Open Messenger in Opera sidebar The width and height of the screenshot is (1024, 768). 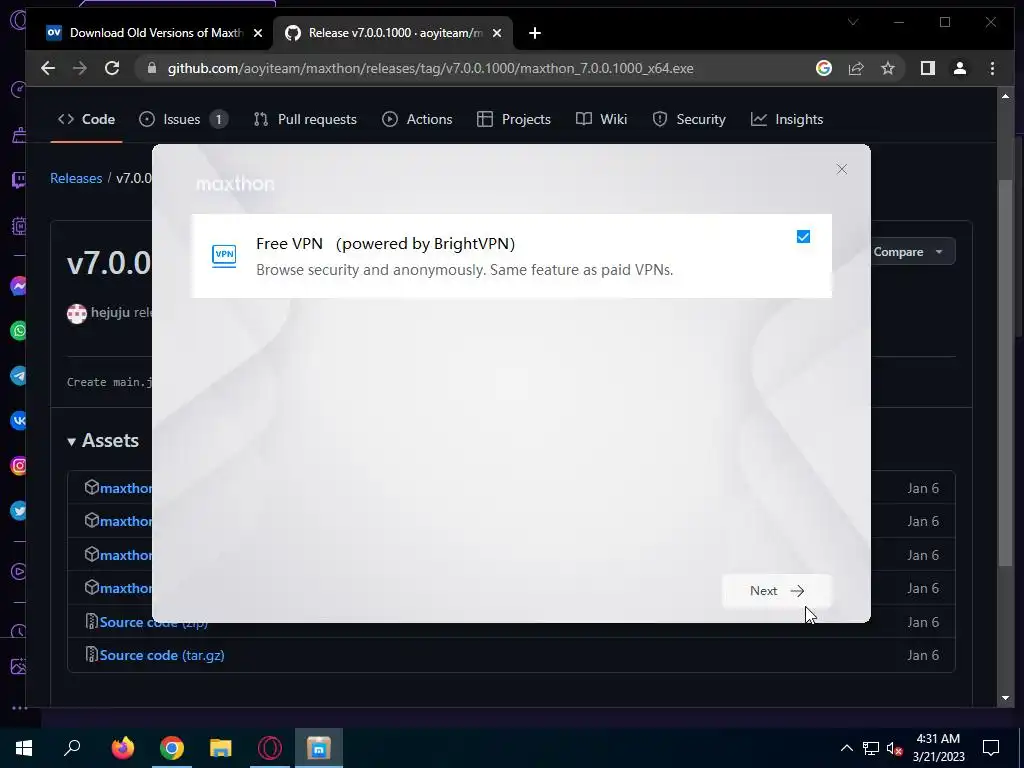click(x=18, y=286)
